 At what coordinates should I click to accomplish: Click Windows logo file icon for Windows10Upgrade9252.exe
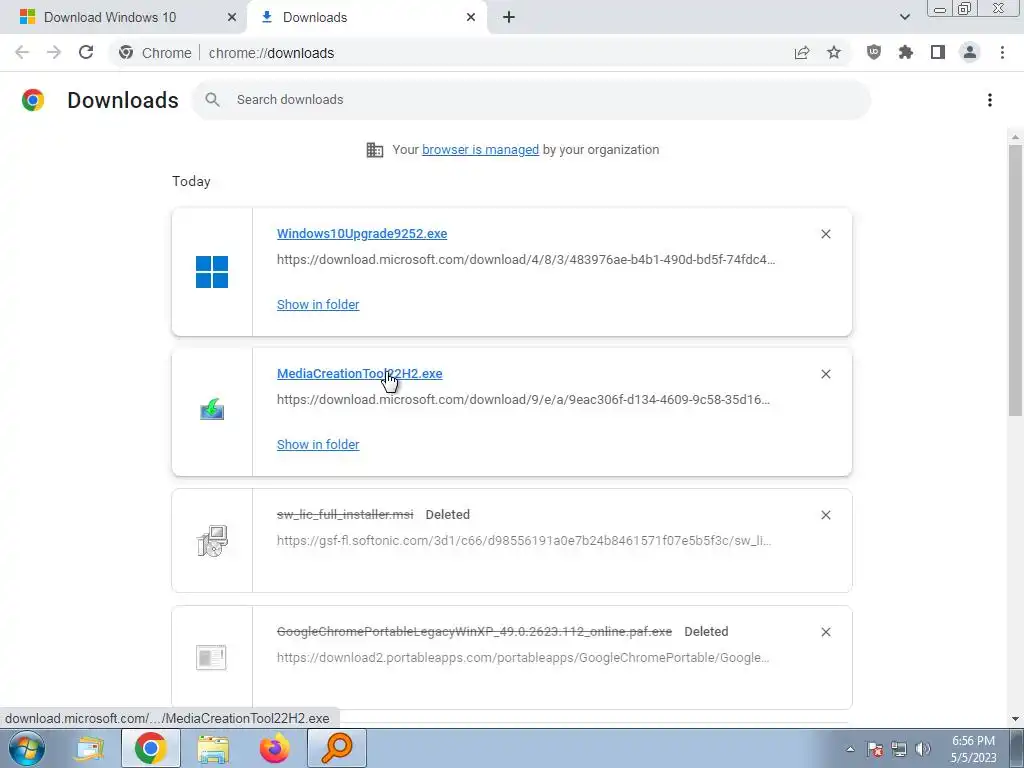[x=212, y=272]
